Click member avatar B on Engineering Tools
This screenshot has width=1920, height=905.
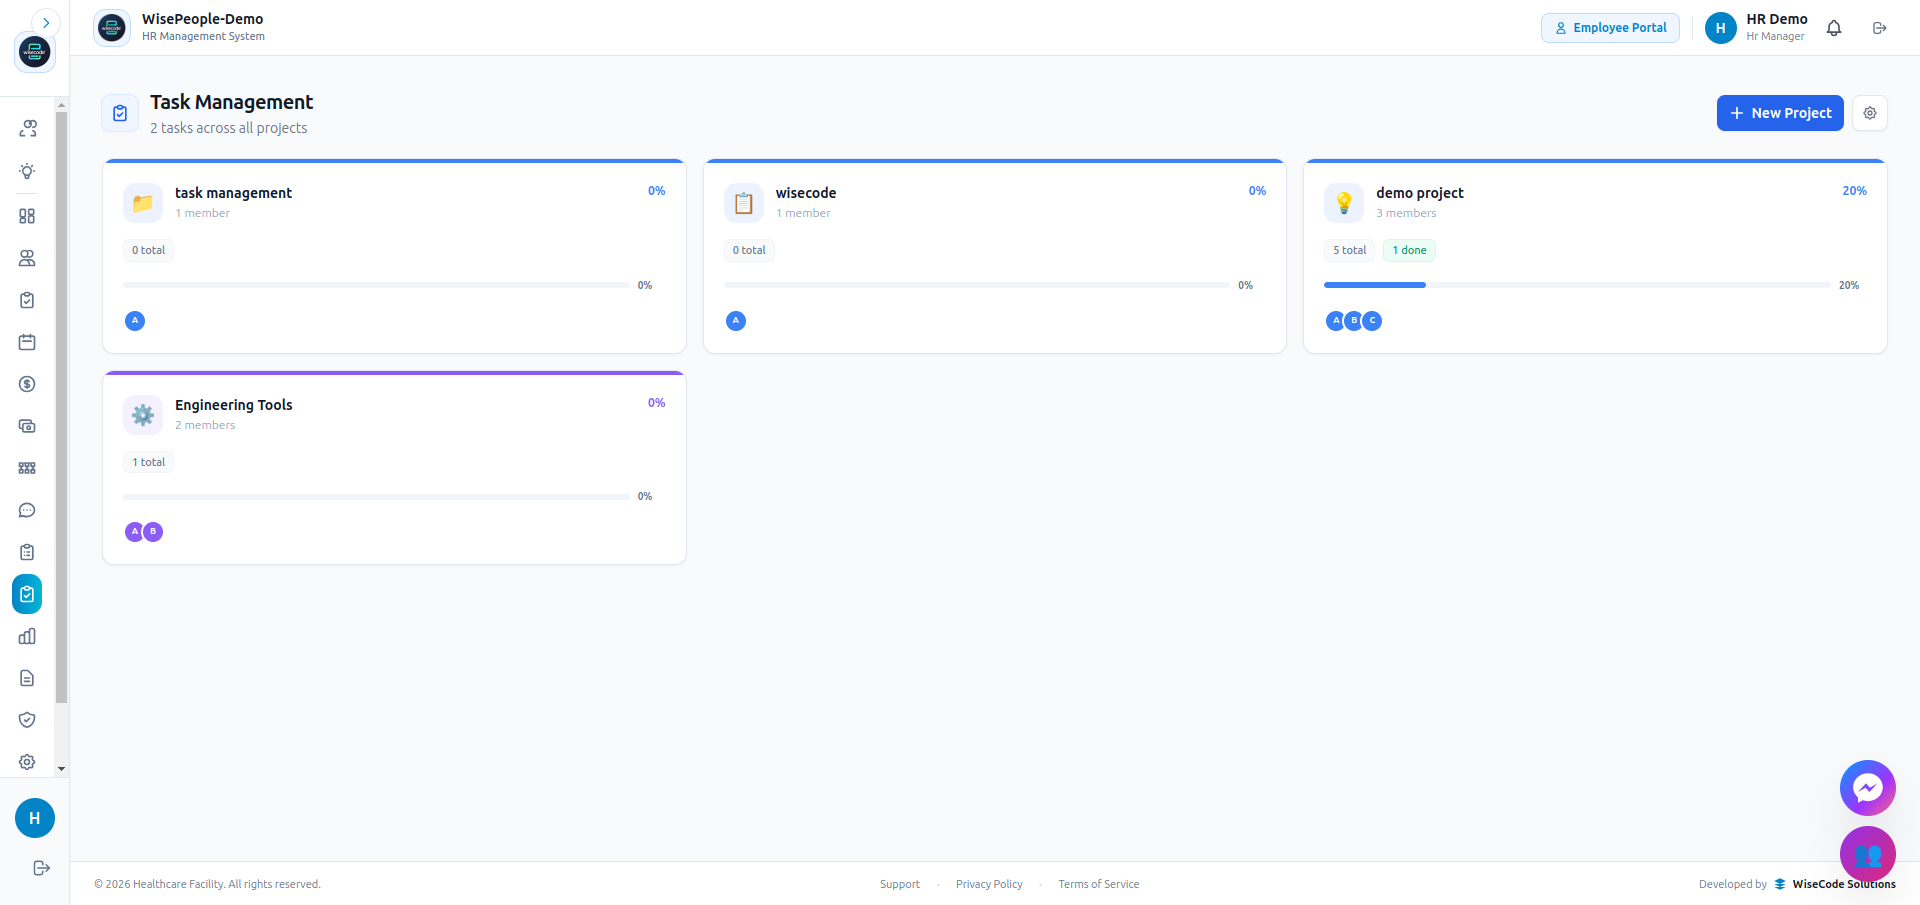click(x=153, y=532)
